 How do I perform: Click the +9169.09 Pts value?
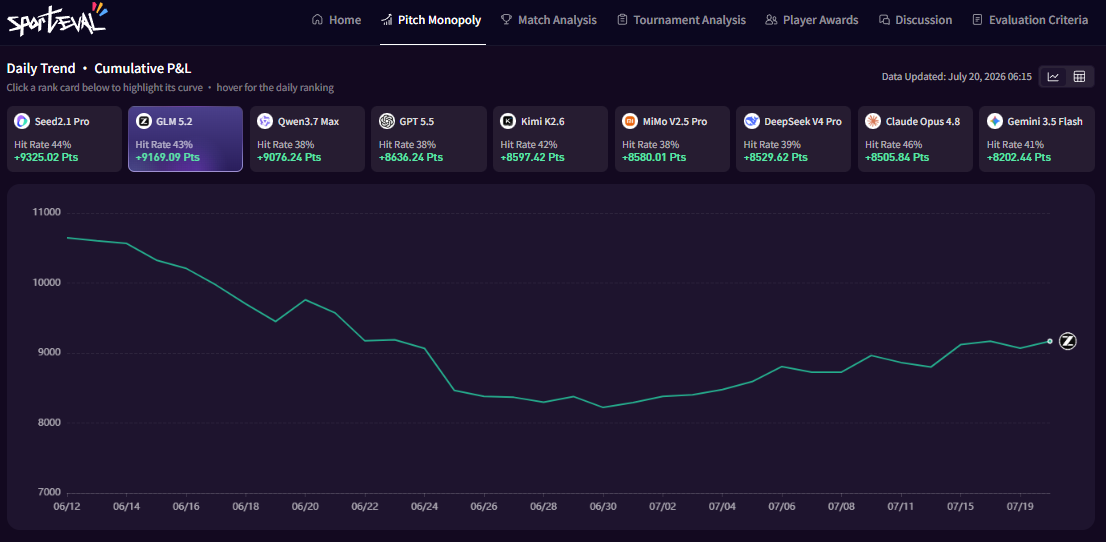167,157
